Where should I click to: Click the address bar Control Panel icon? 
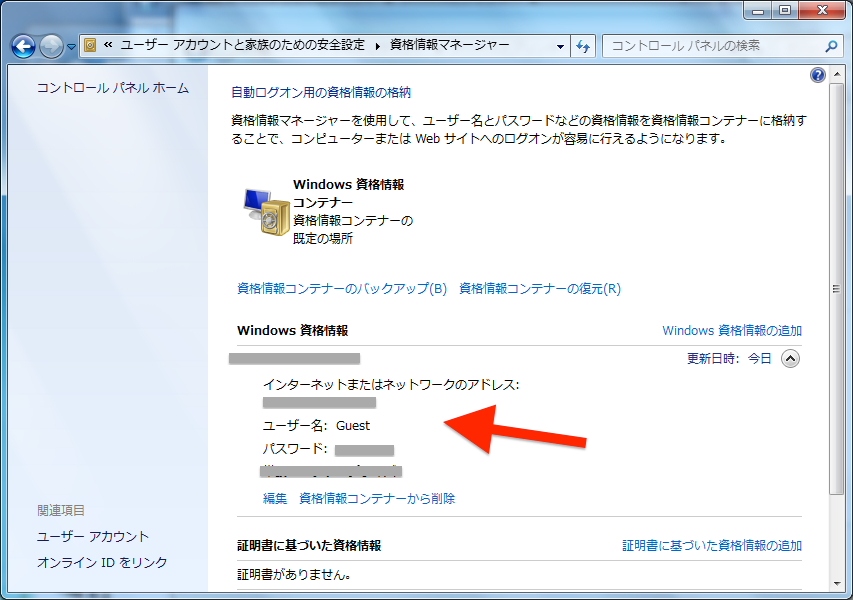(90, 45)
